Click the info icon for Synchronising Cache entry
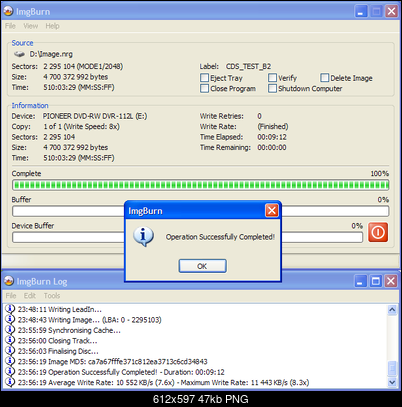 coord(10,330)
